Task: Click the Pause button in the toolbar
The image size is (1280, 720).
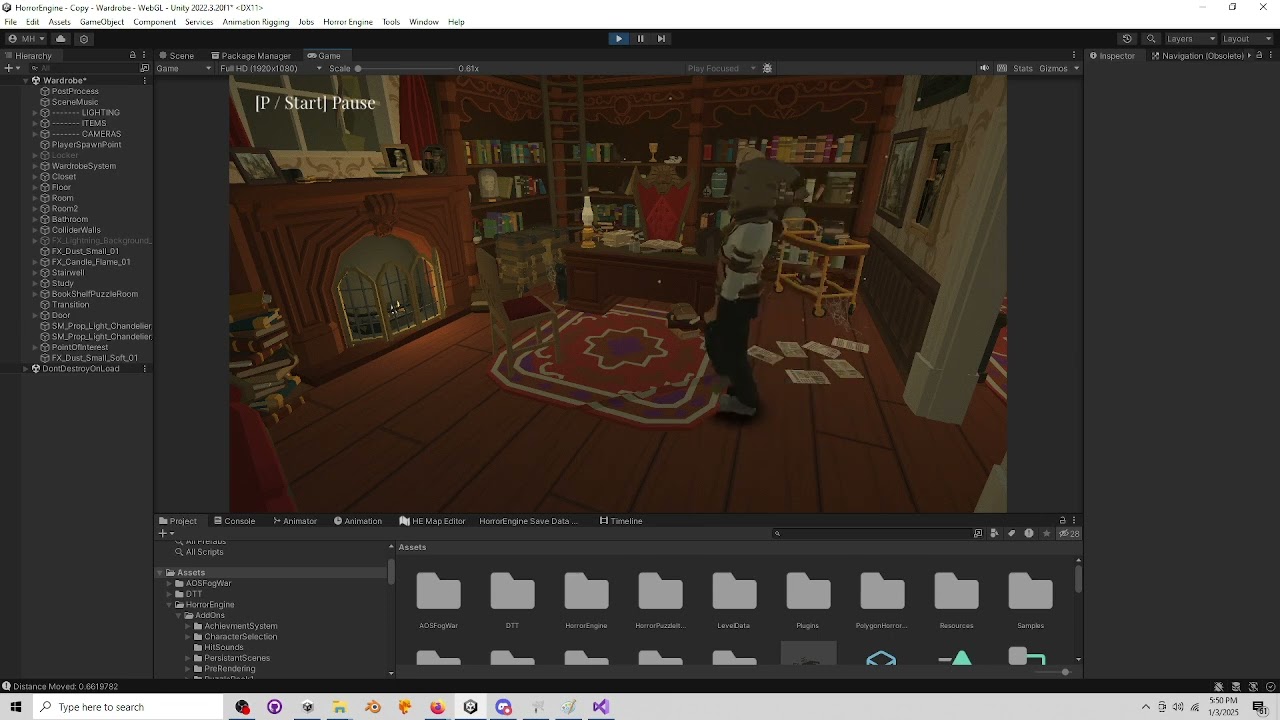Action: pos(640,39)
